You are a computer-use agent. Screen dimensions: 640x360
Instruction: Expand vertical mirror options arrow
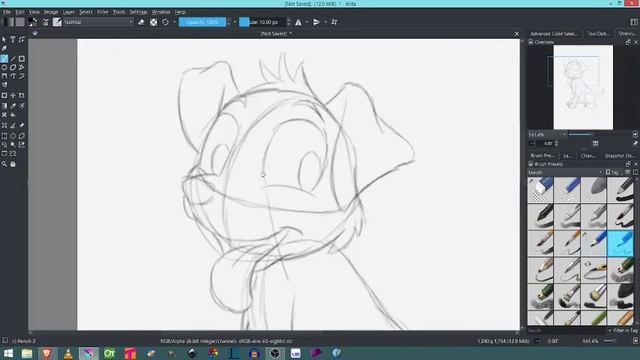click(325, 22)
